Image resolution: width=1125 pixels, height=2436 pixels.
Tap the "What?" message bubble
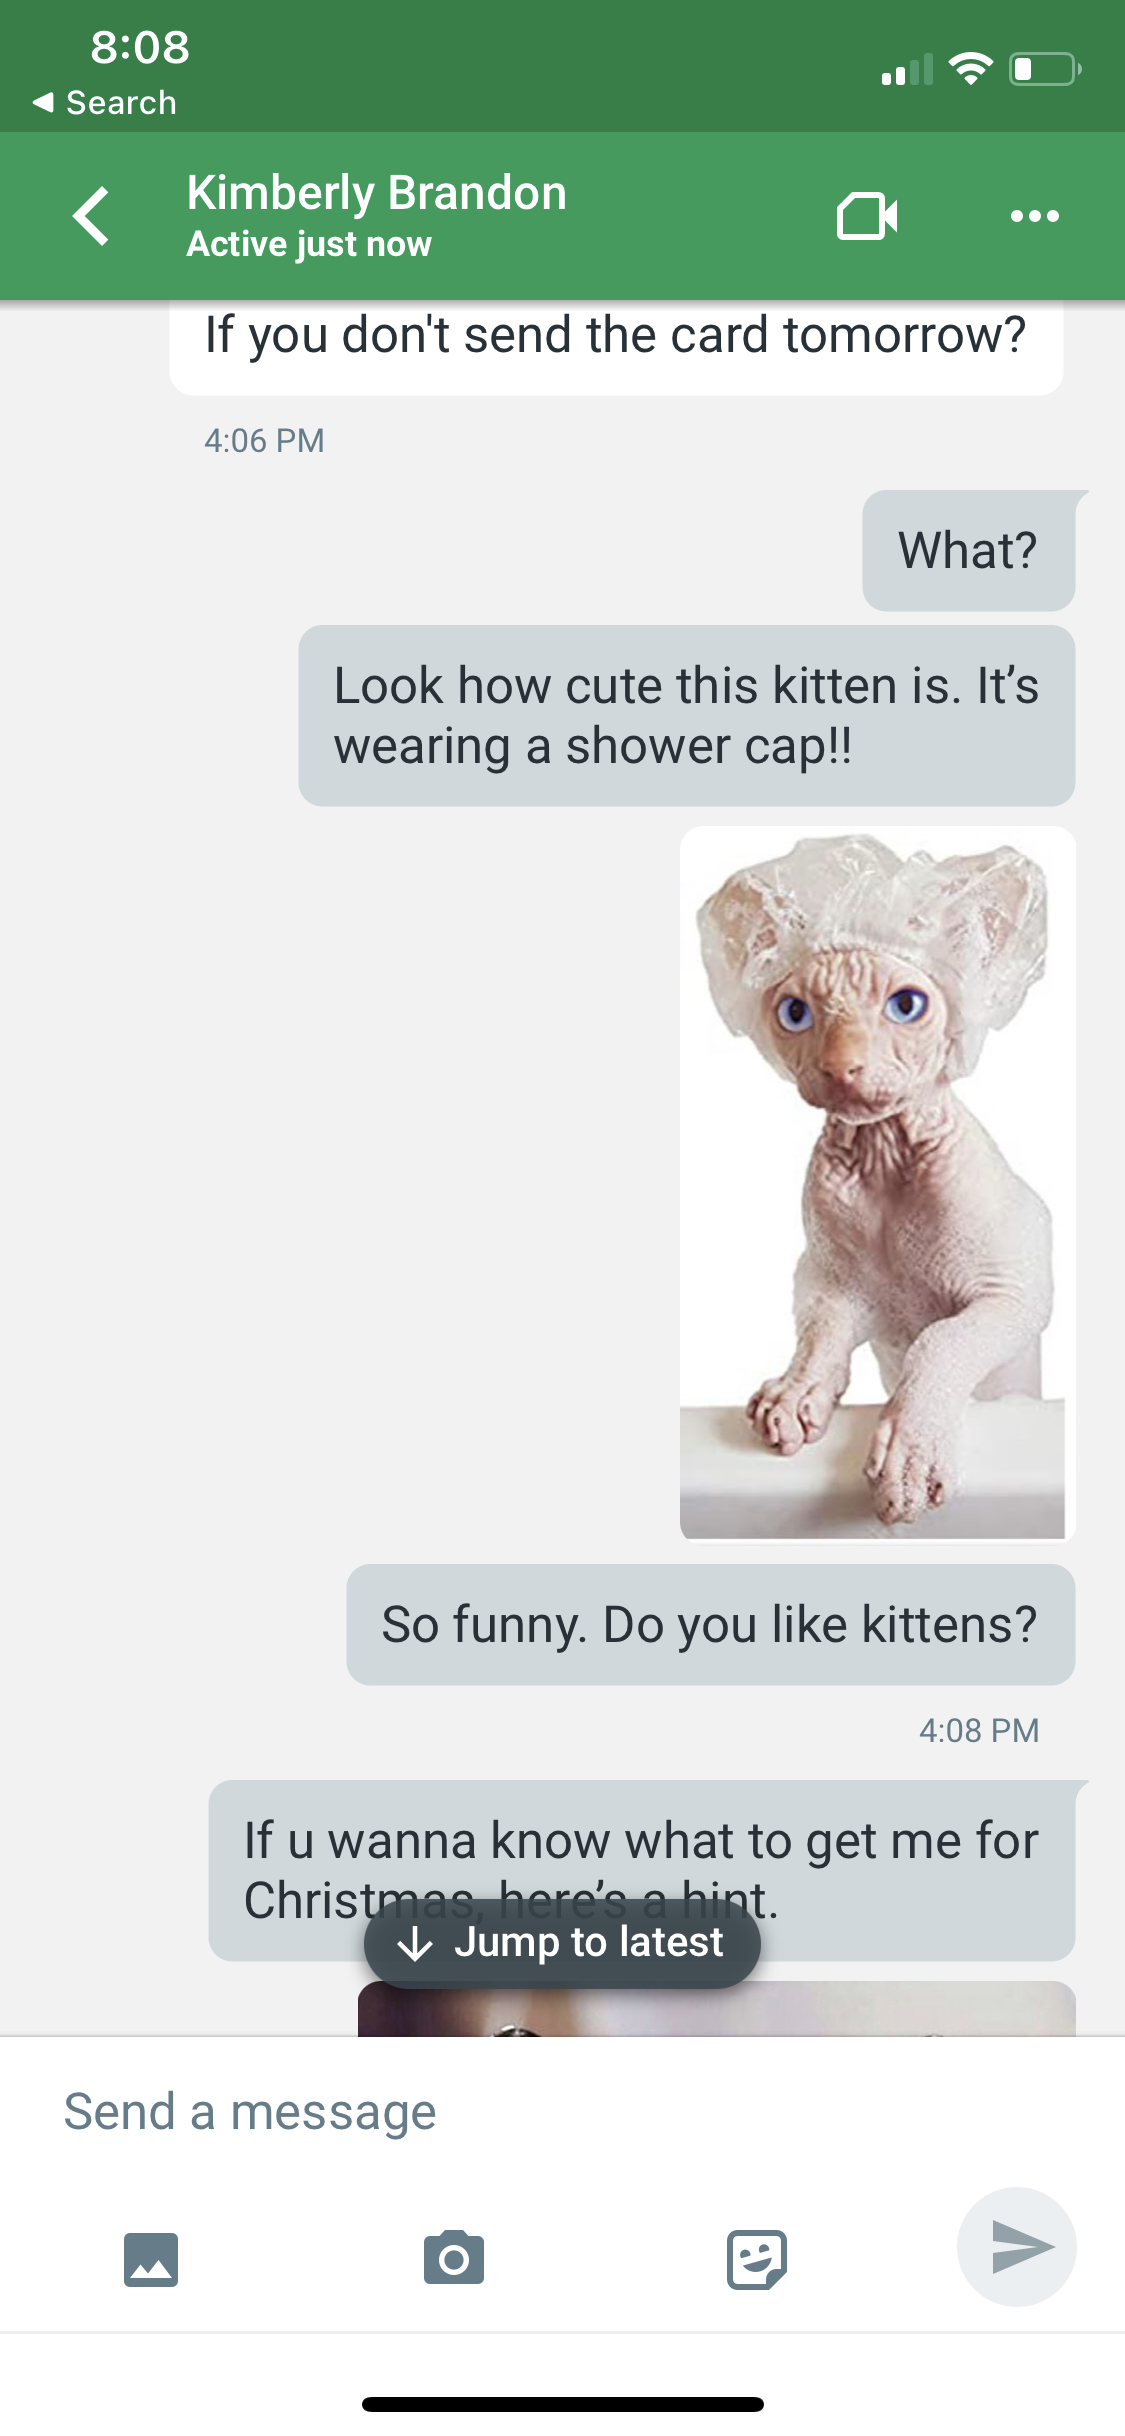[x=969, y=550]
